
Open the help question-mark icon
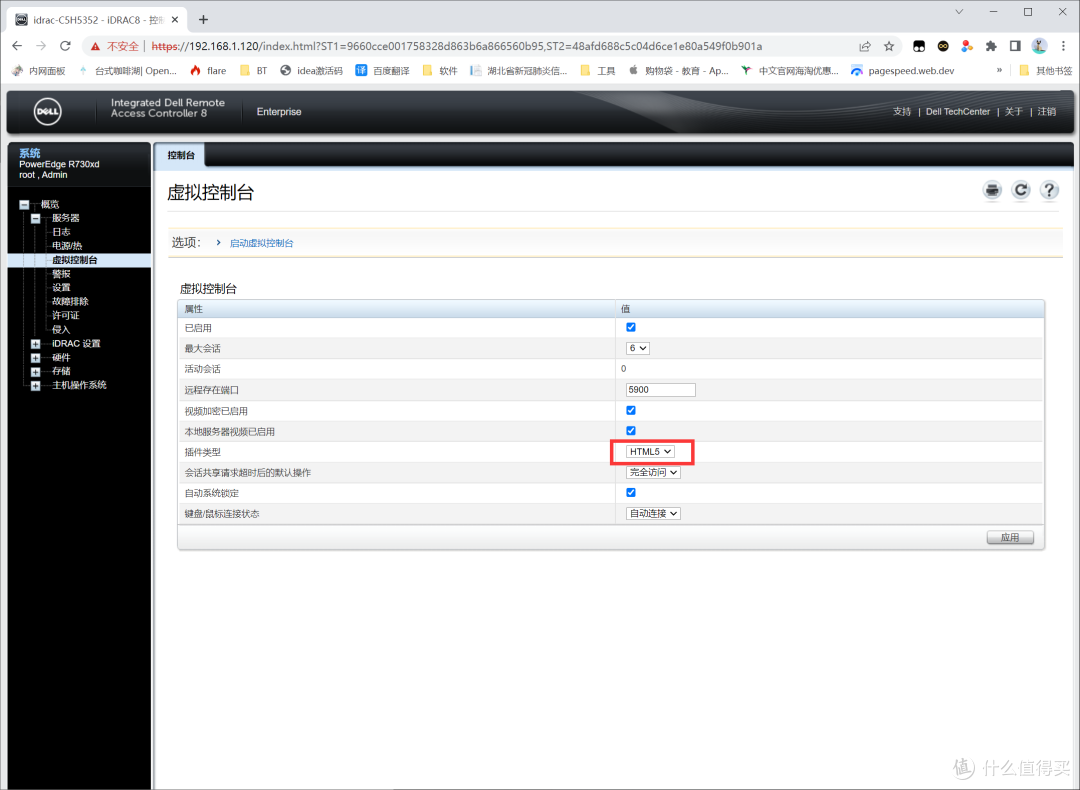click(1048, 190)
